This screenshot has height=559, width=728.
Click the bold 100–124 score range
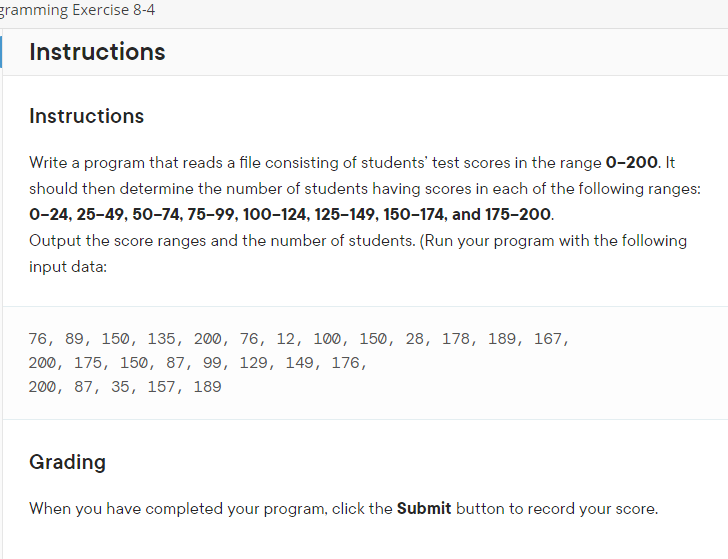[275, 214]
